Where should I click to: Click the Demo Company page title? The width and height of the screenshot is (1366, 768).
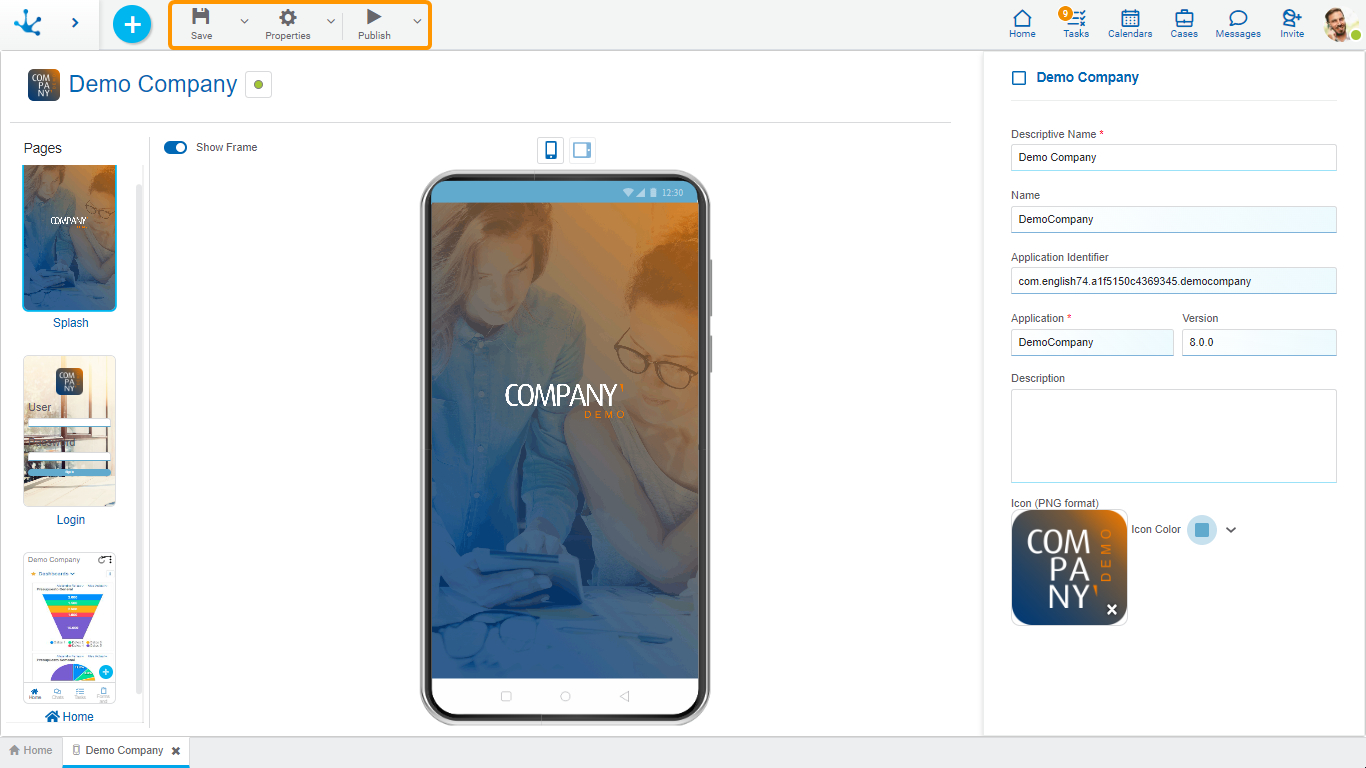(153, 85)
